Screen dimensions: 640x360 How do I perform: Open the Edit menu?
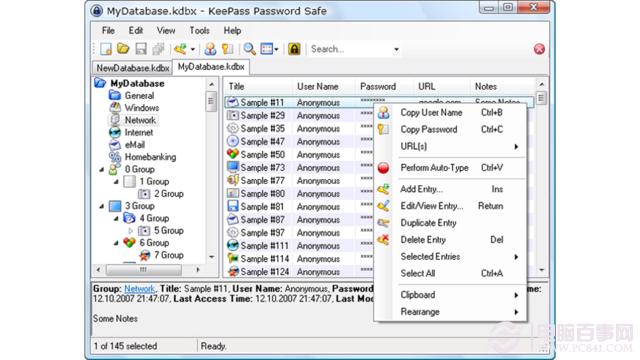pyautogui.click(x=136, y=31)
